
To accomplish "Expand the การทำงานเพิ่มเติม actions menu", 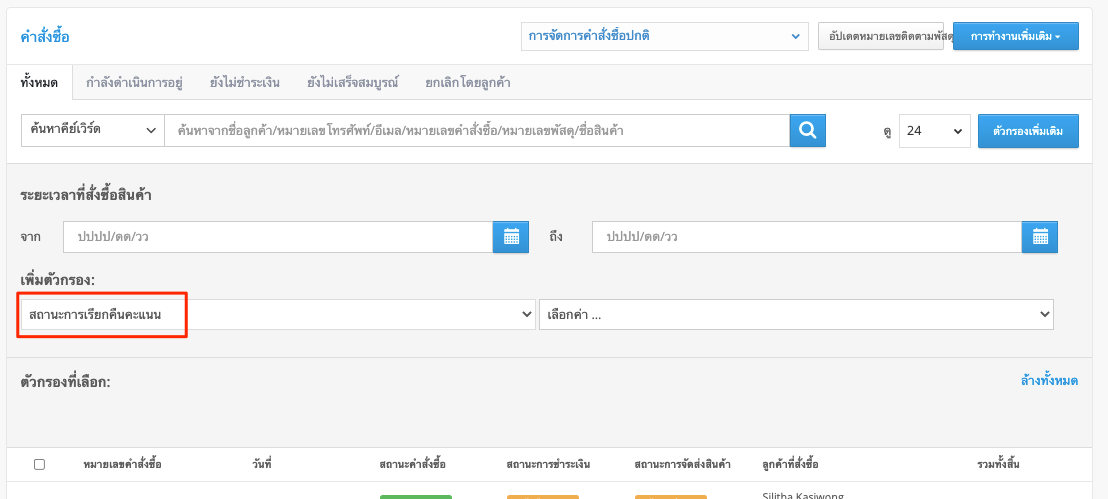I will click(x=1015, y=36).
